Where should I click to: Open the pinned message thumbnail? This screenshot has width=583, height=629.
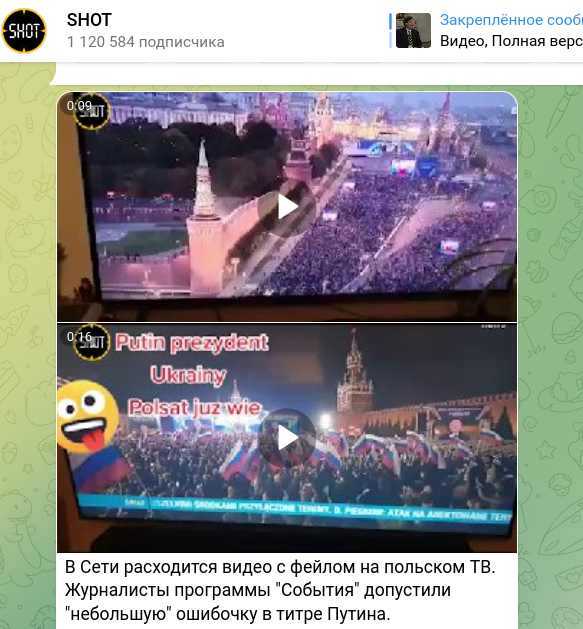413,30
